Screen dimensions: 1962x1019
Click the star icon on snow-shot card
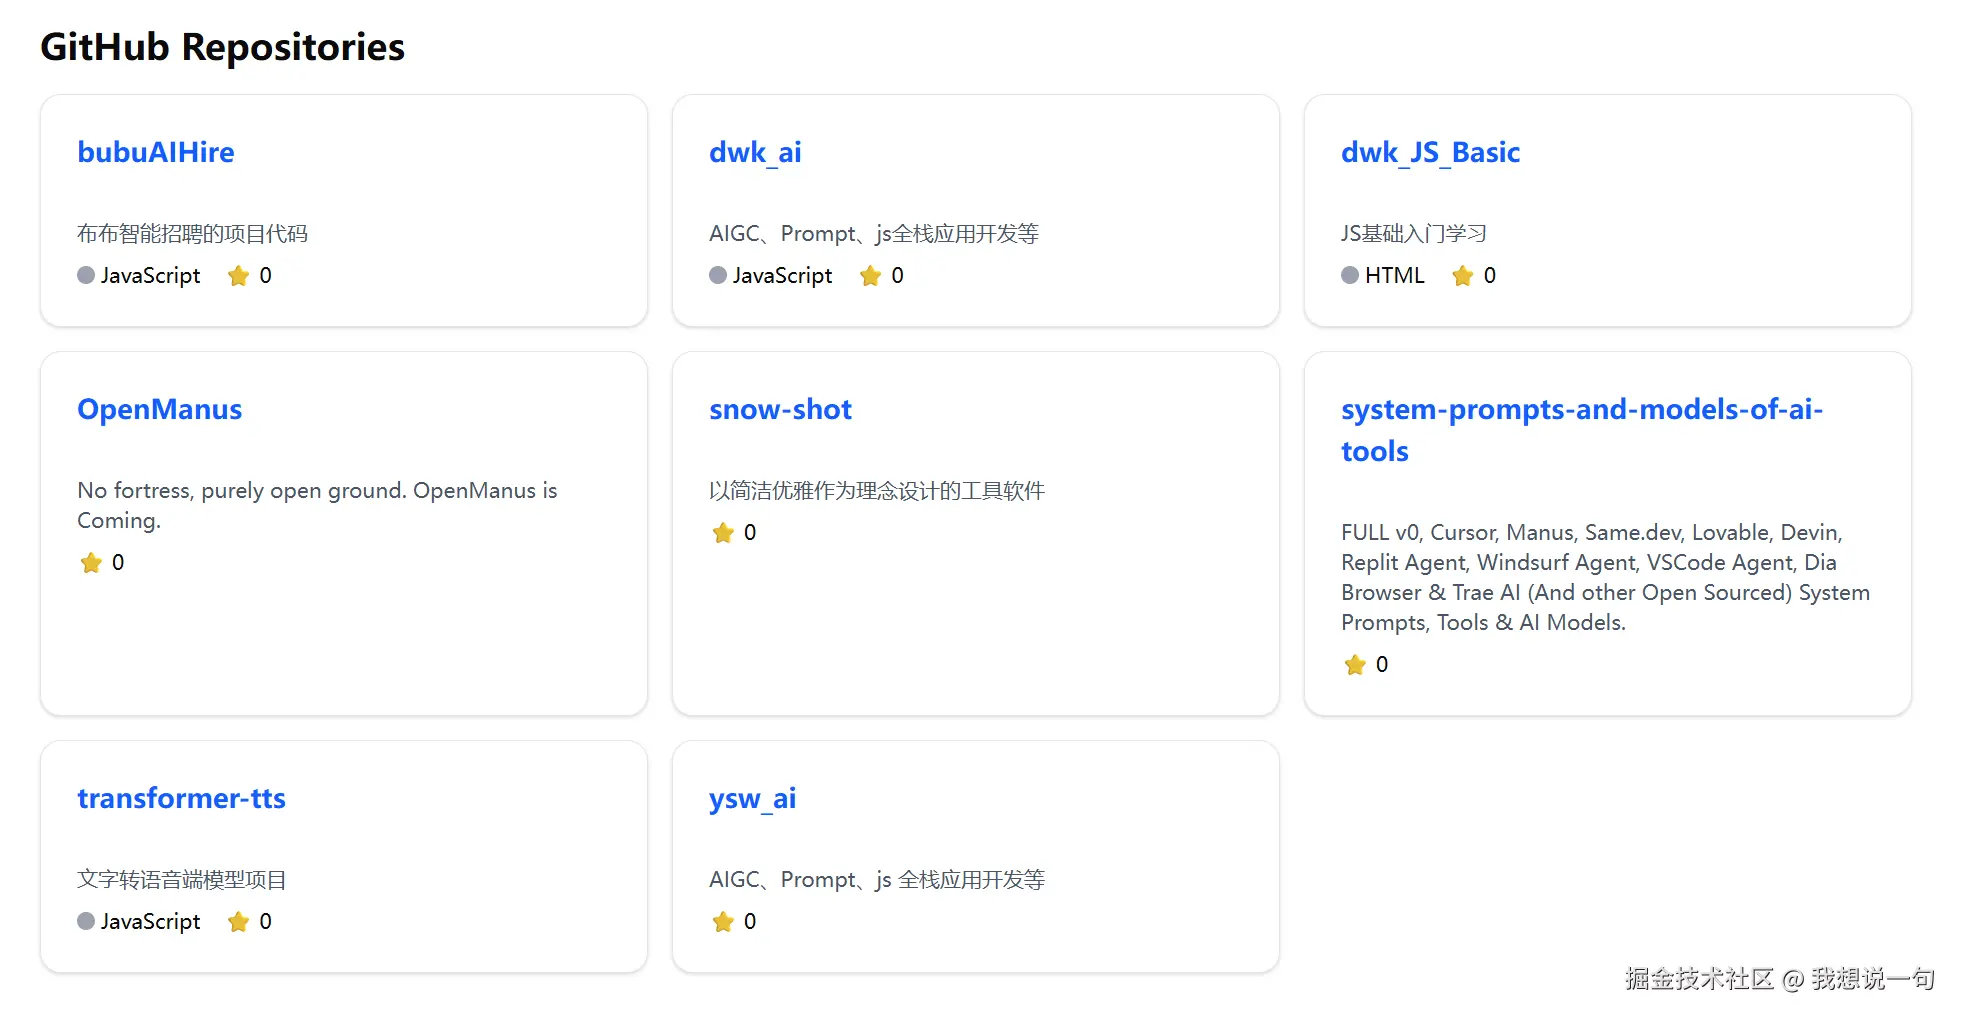[723, 533]
